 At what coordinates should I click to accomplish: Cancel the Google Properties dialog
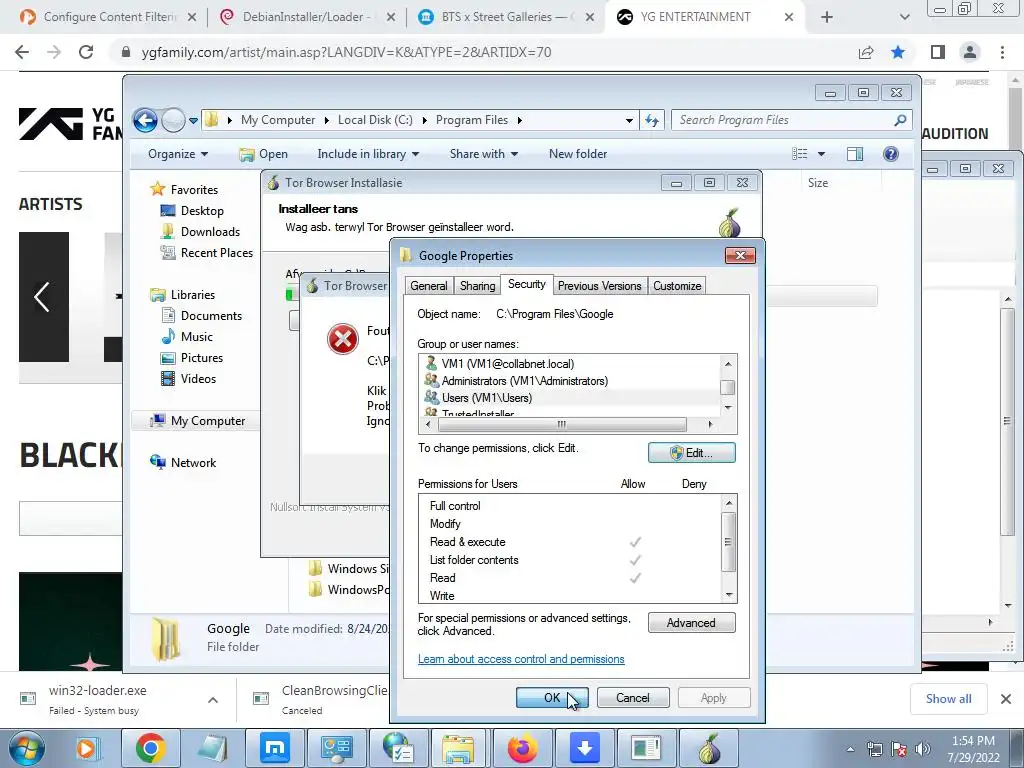(633, 697)
